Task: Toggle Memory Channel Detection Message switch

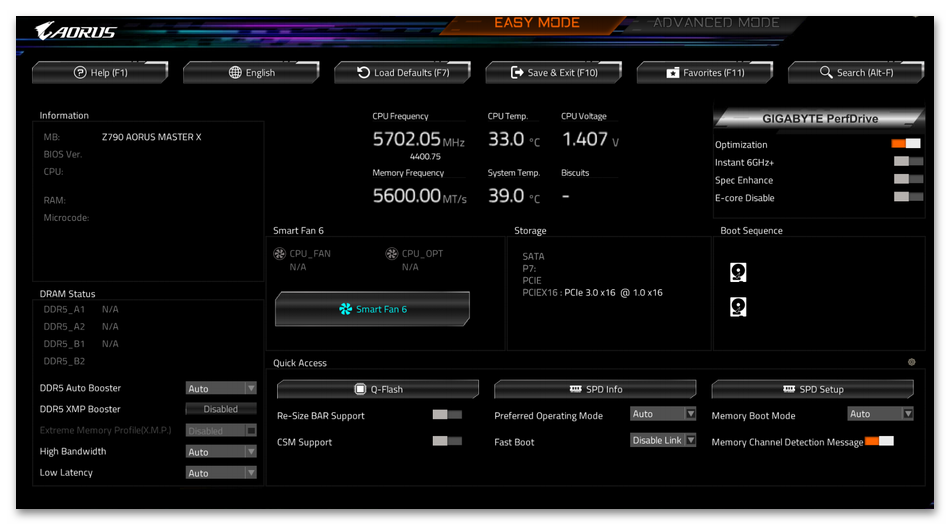Action: pyautogui.click(x=879, y=441)
